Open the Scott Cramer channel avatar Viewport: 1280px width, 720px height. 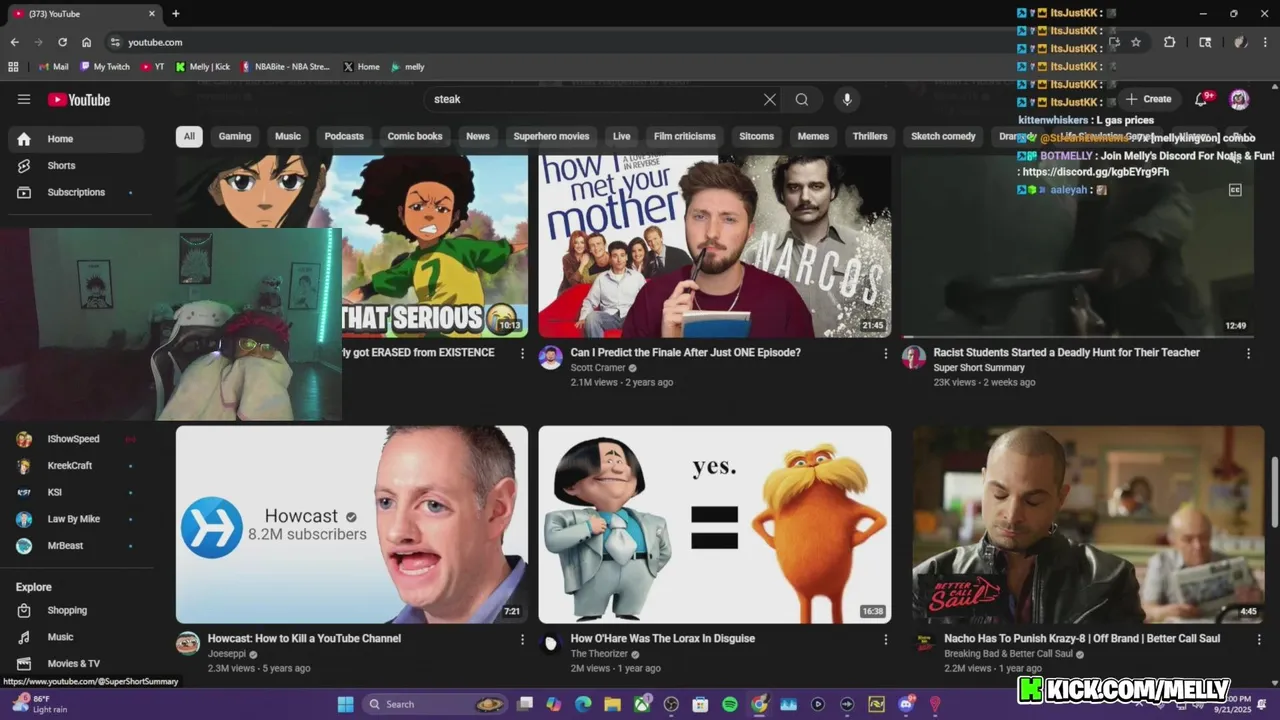tap(551, 358)
